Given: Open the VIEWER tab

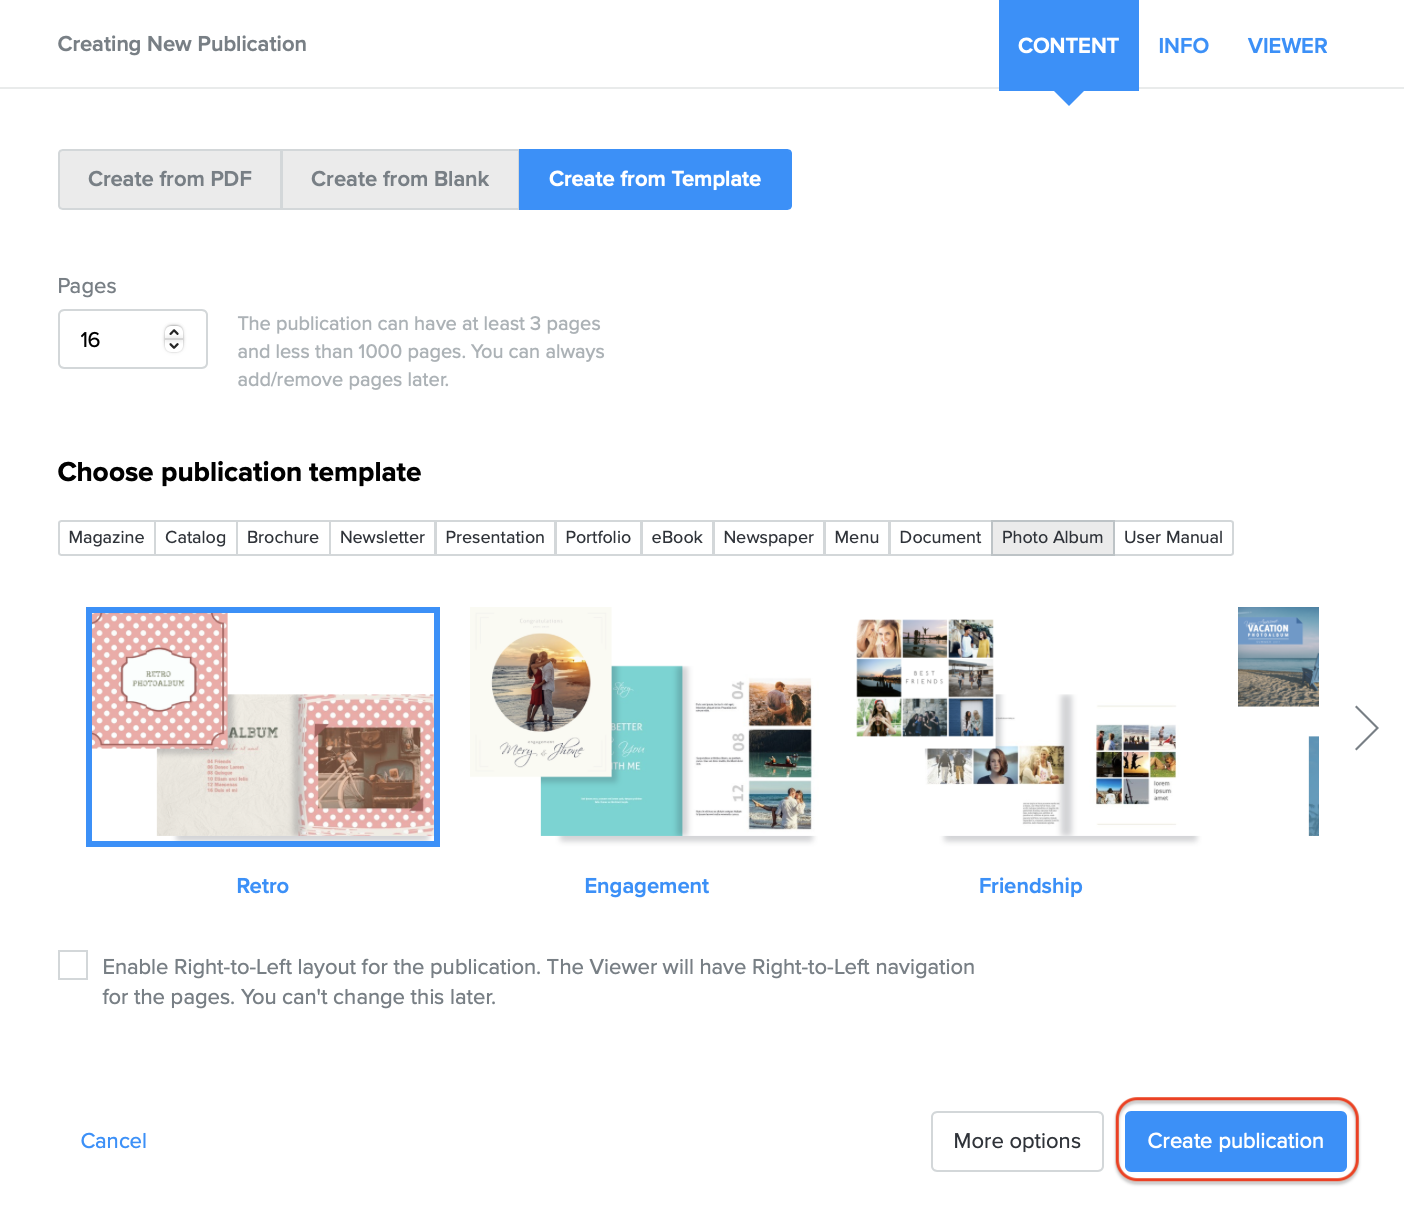Looking at the screenshot, I should (x=1287, y=46).
